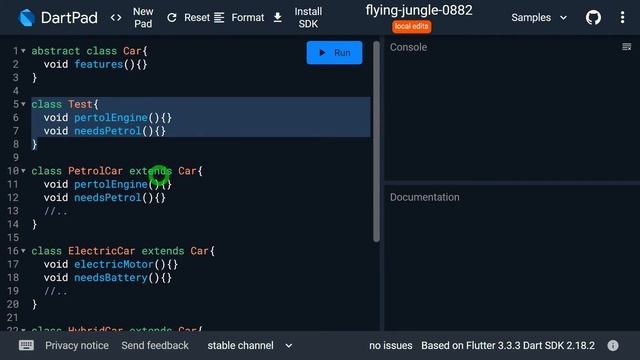Click the DartPad logo icon

(x=27, y=18)
